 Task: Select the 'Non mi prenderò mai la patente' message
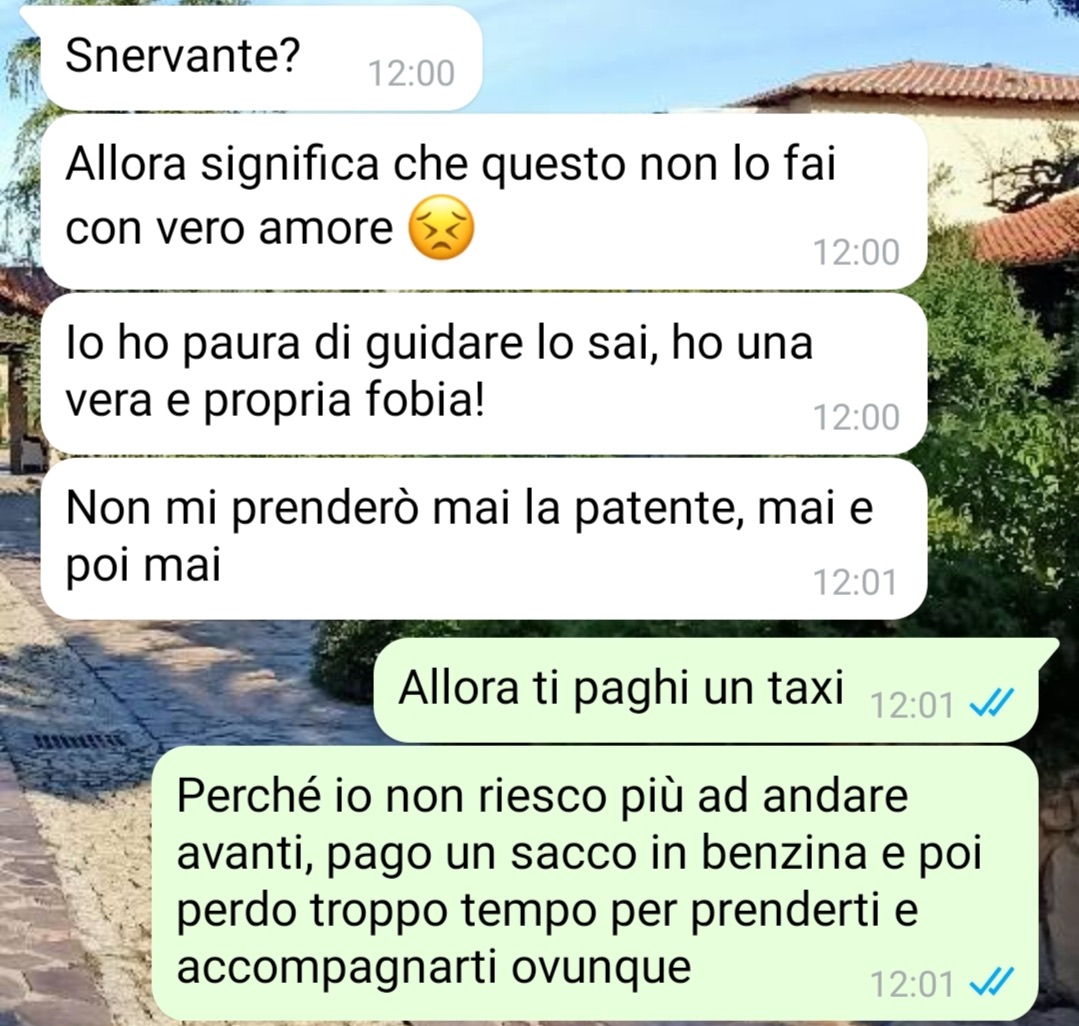tap(483, 539)
